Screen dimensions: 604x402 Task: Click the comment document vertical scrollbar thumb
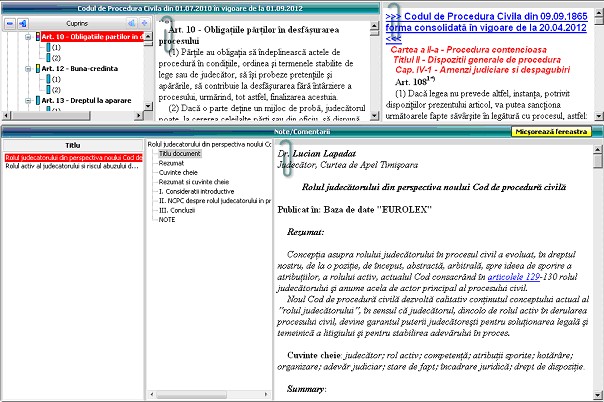(598, 161)
